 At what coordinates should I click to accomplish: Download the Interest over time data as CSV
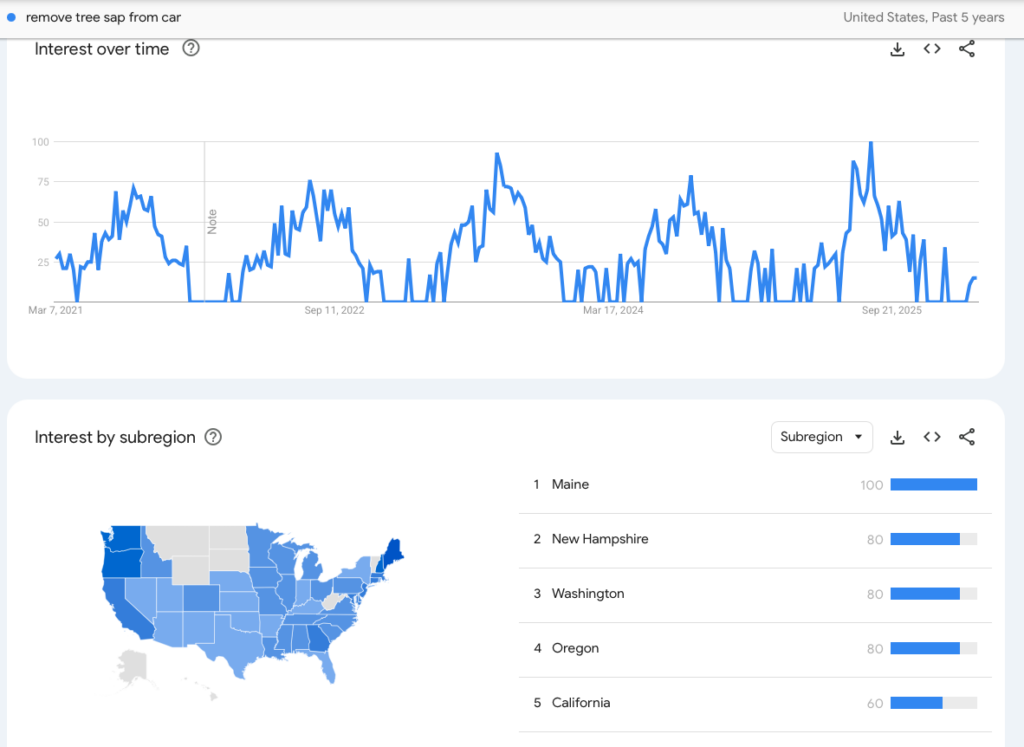pyautogui.click(x=897, y=48)
